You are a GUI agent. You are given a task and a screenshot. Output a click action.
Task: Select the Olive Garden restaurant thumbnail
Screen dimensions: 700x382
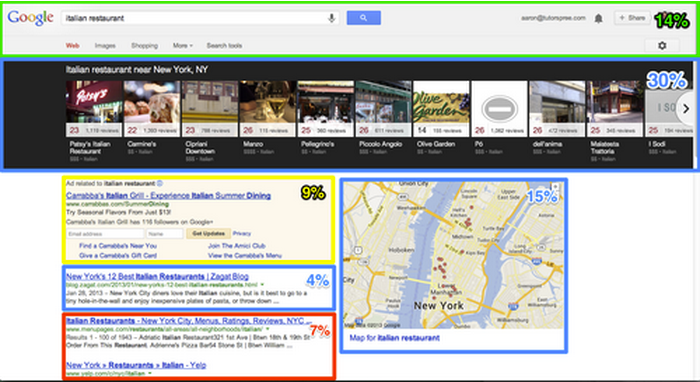pyautogui.click(x=441, y=108)
